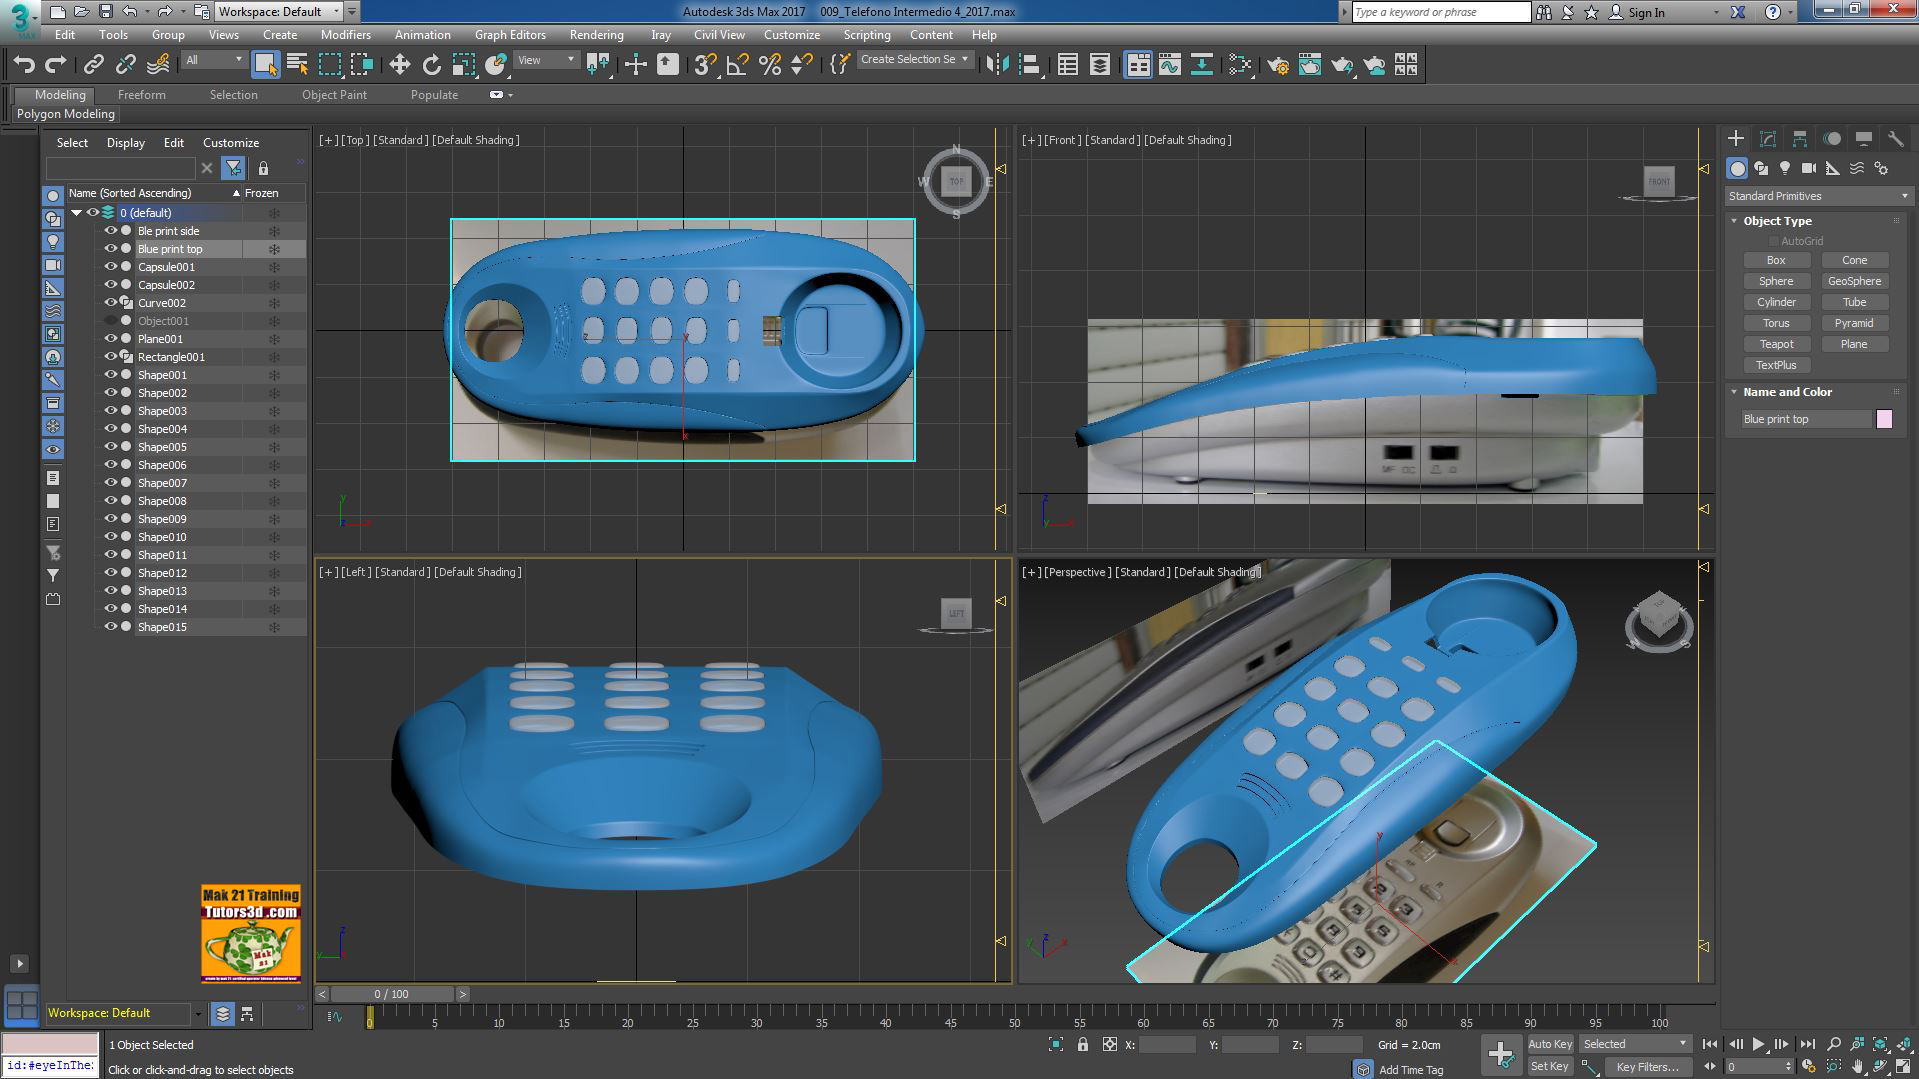This screenshot has width=1919, height=1079.
Task: Toggle visibility of Shape005 in Scene Explorer
Action: pos(110,447)
